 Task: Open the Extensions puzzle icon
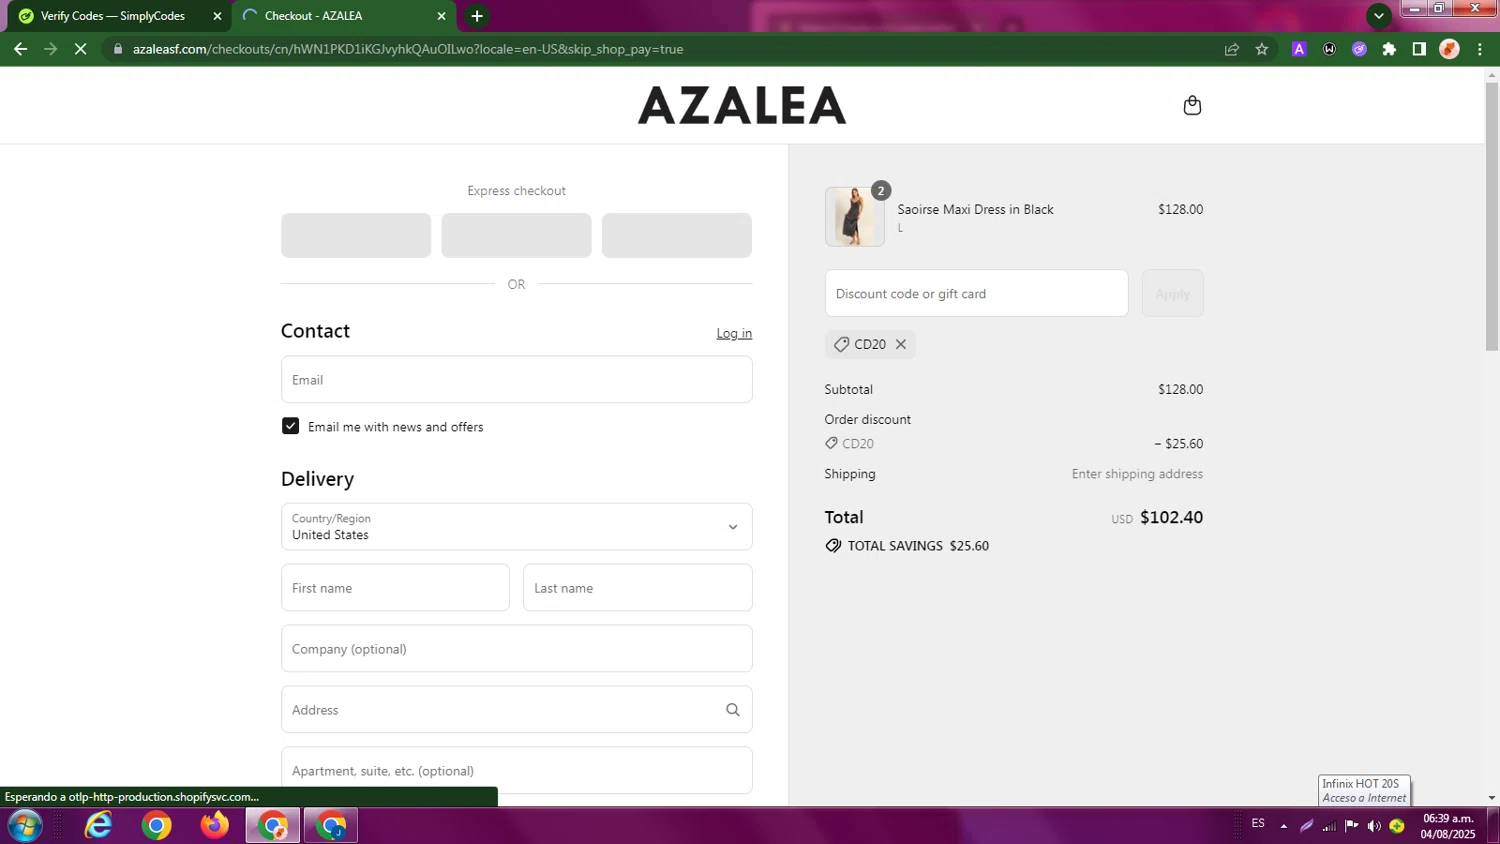coord(1389,49)
